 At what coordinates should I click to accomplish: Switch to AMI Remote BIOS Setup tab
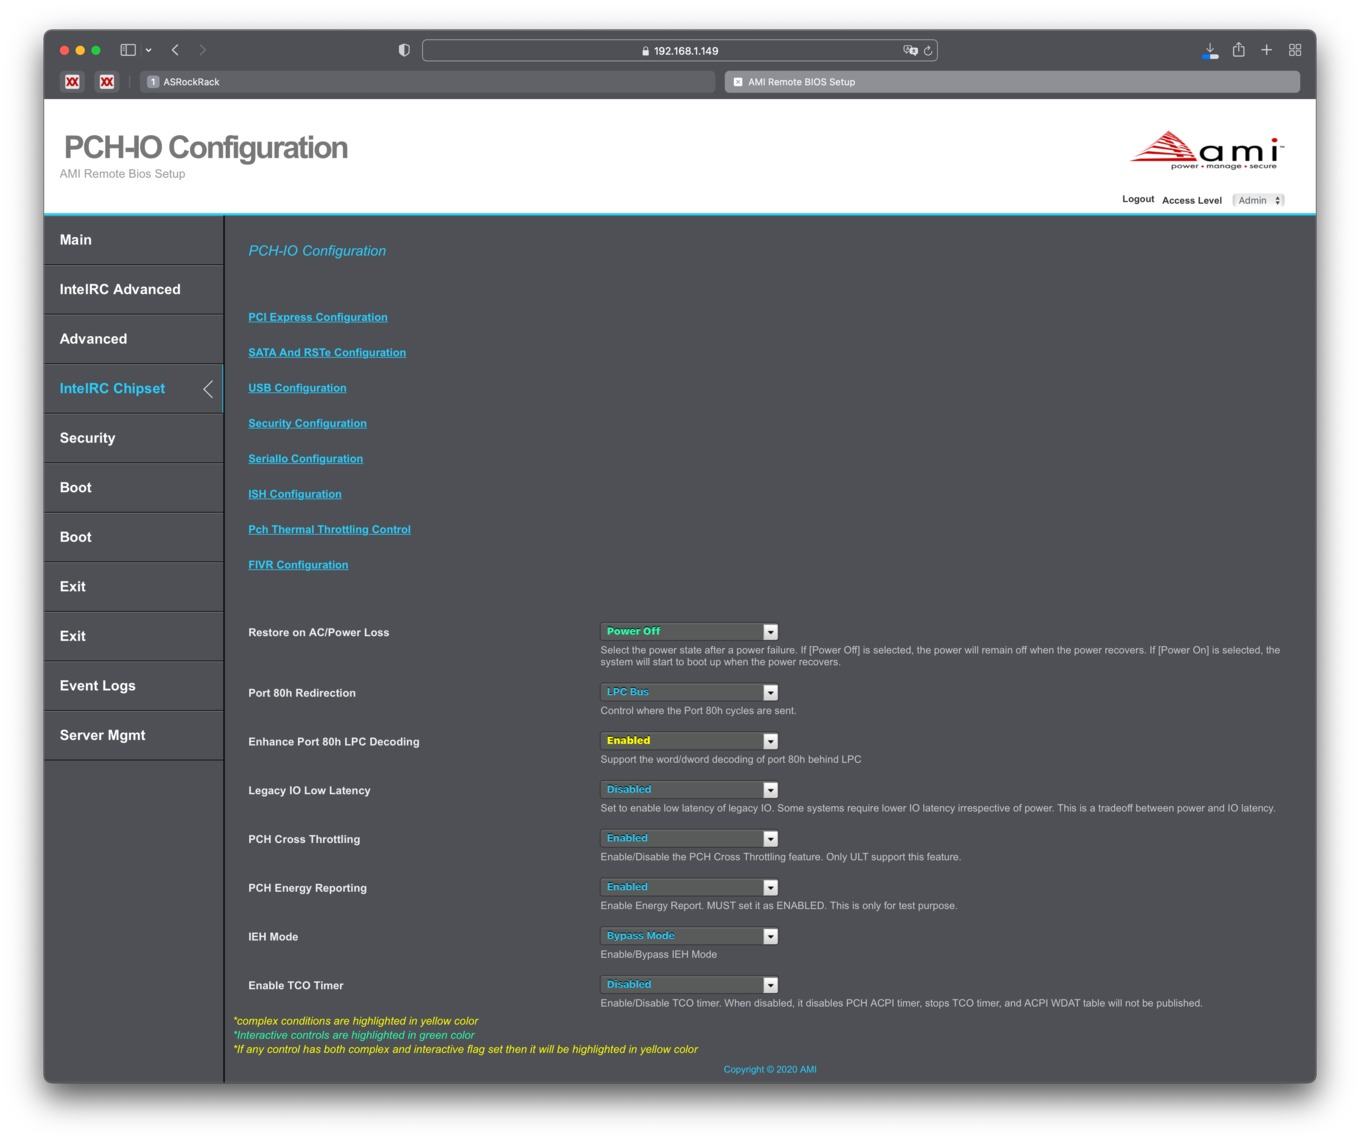[x=1012, y=82]
